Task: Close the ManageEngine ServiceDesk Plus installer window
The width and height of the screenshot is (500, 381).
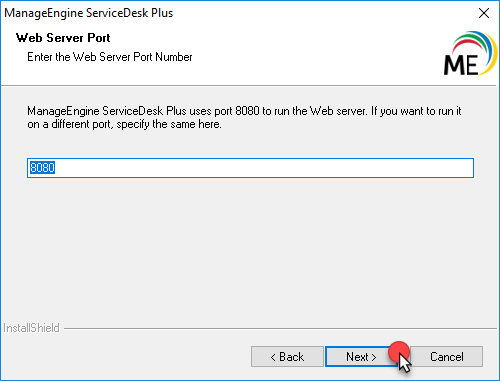Action: (484, 13)
